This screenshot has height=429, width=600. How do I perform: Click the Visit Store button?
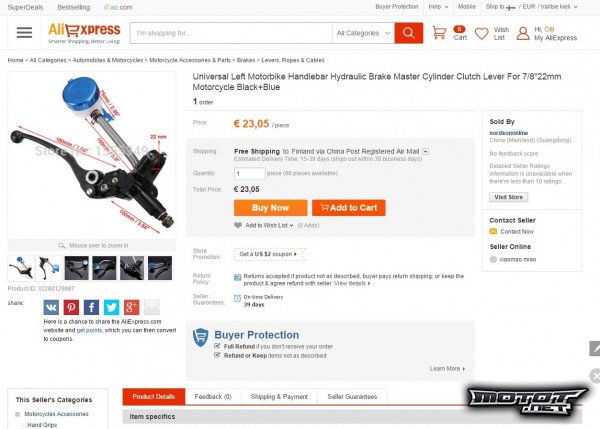[x=509, y=197]
